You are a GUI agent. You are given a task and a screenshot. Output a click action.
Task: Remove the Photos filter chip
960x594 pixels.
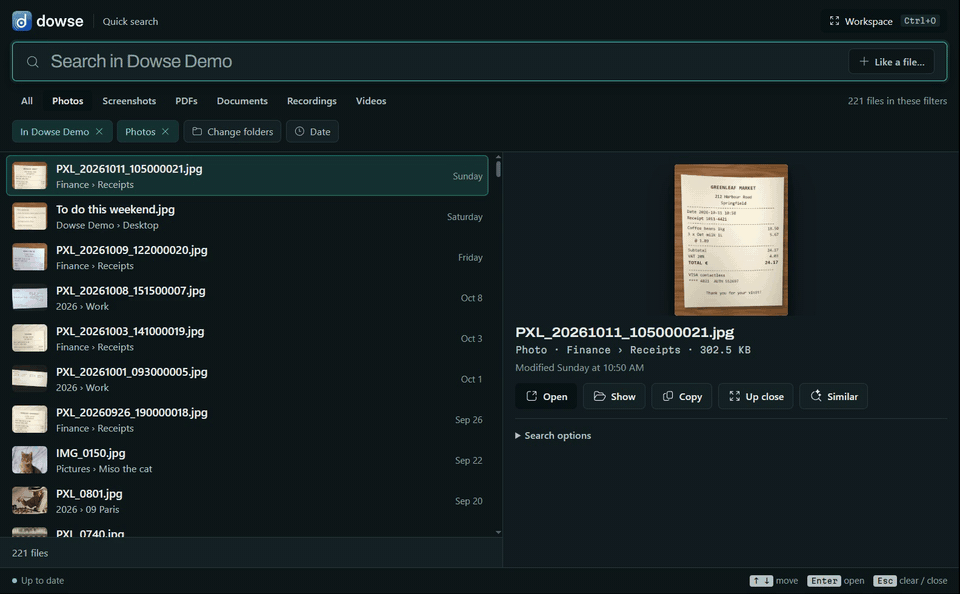coord(165,132)
